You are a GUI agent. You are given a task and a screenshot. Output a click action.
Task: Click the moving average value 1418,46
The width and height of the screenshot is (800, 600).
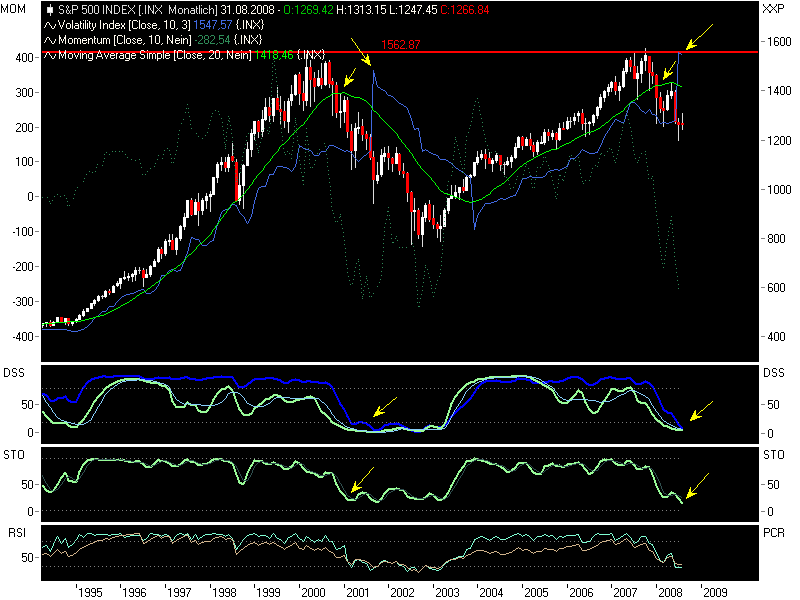pos(274,55)
